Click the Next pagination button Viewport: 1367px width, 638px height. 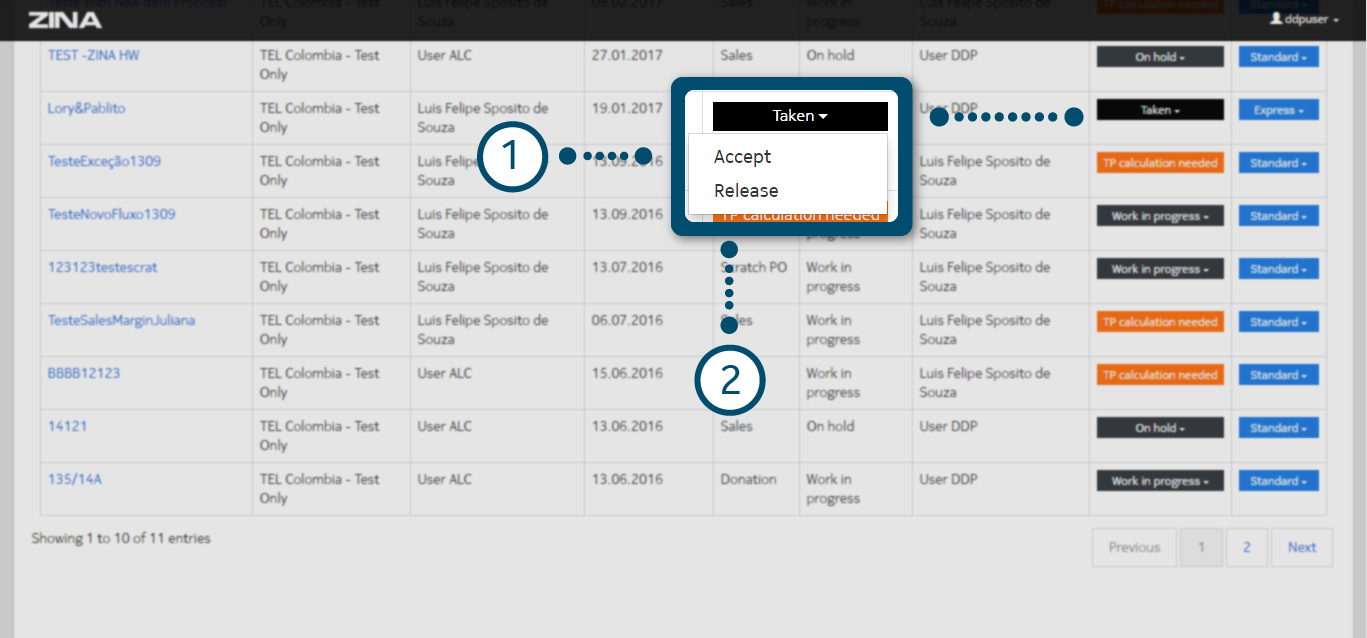tap(1301, 547)
